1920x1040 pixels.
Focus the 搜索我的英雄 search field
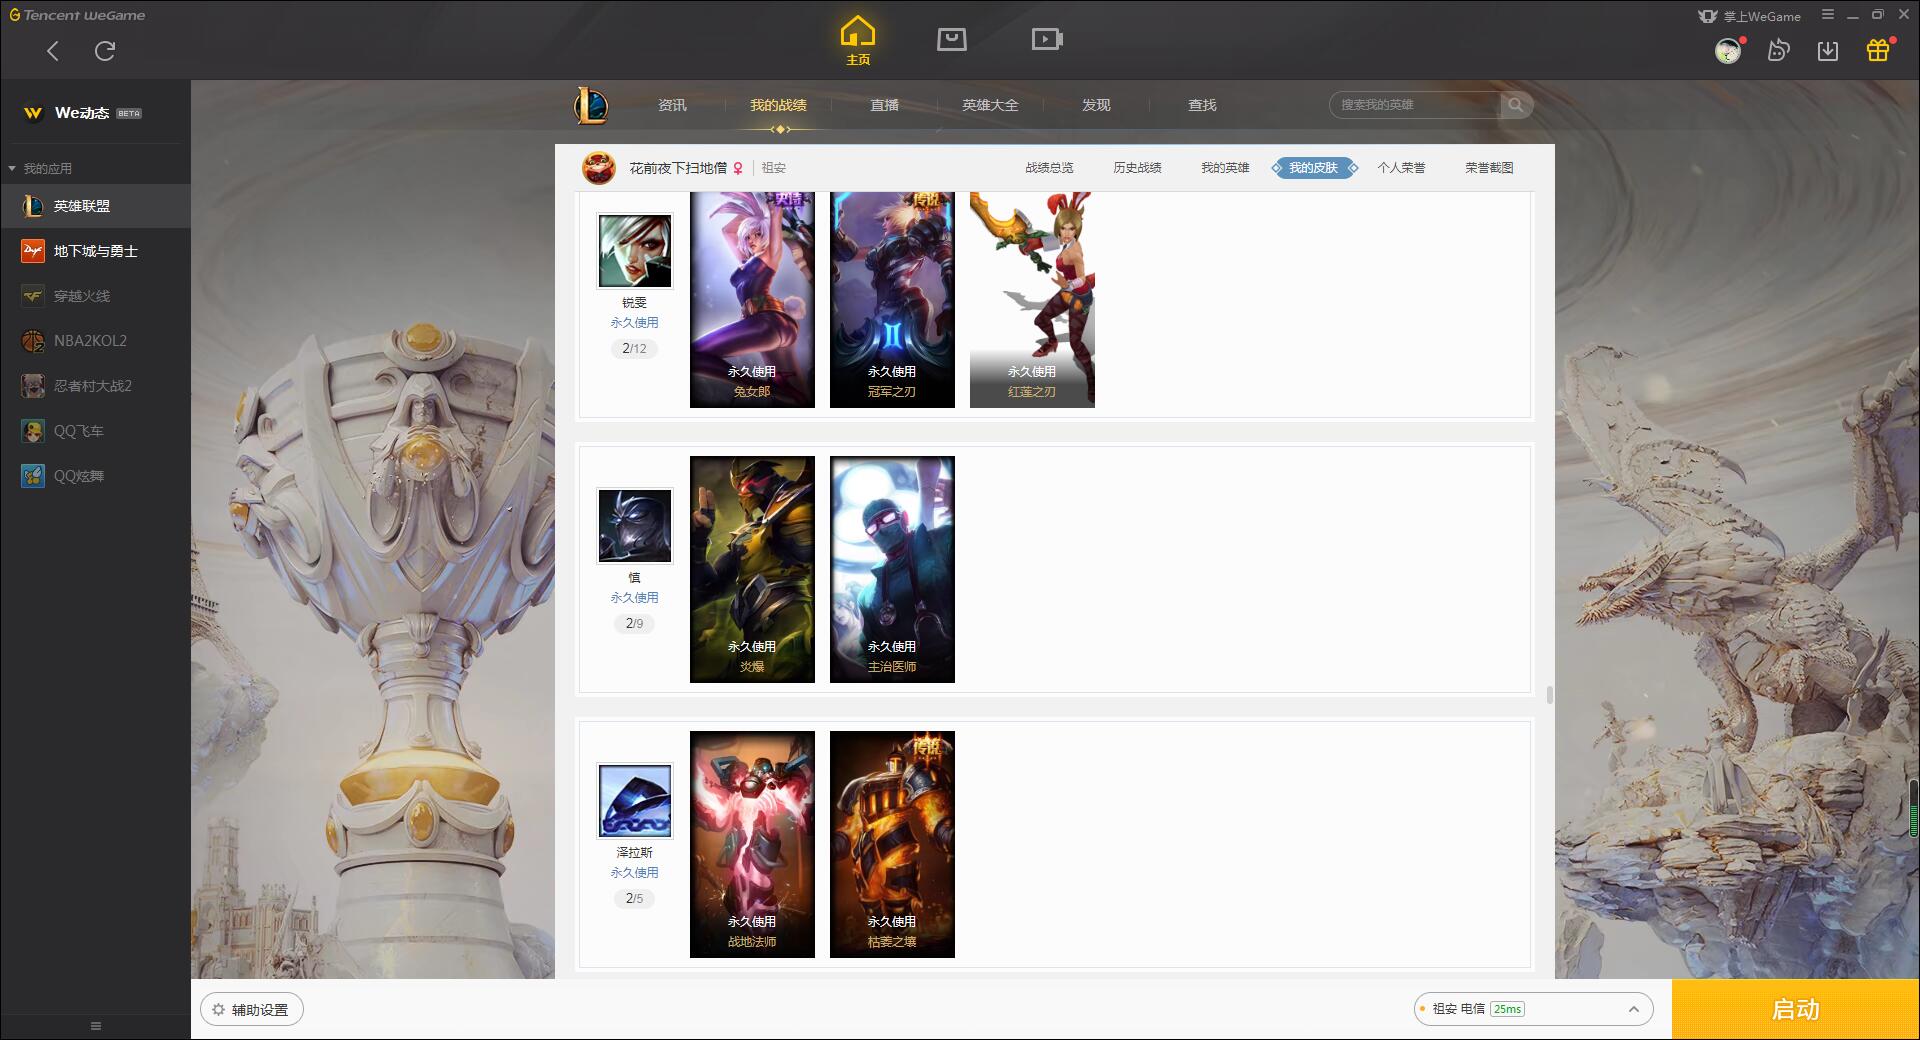(1415, 105)
